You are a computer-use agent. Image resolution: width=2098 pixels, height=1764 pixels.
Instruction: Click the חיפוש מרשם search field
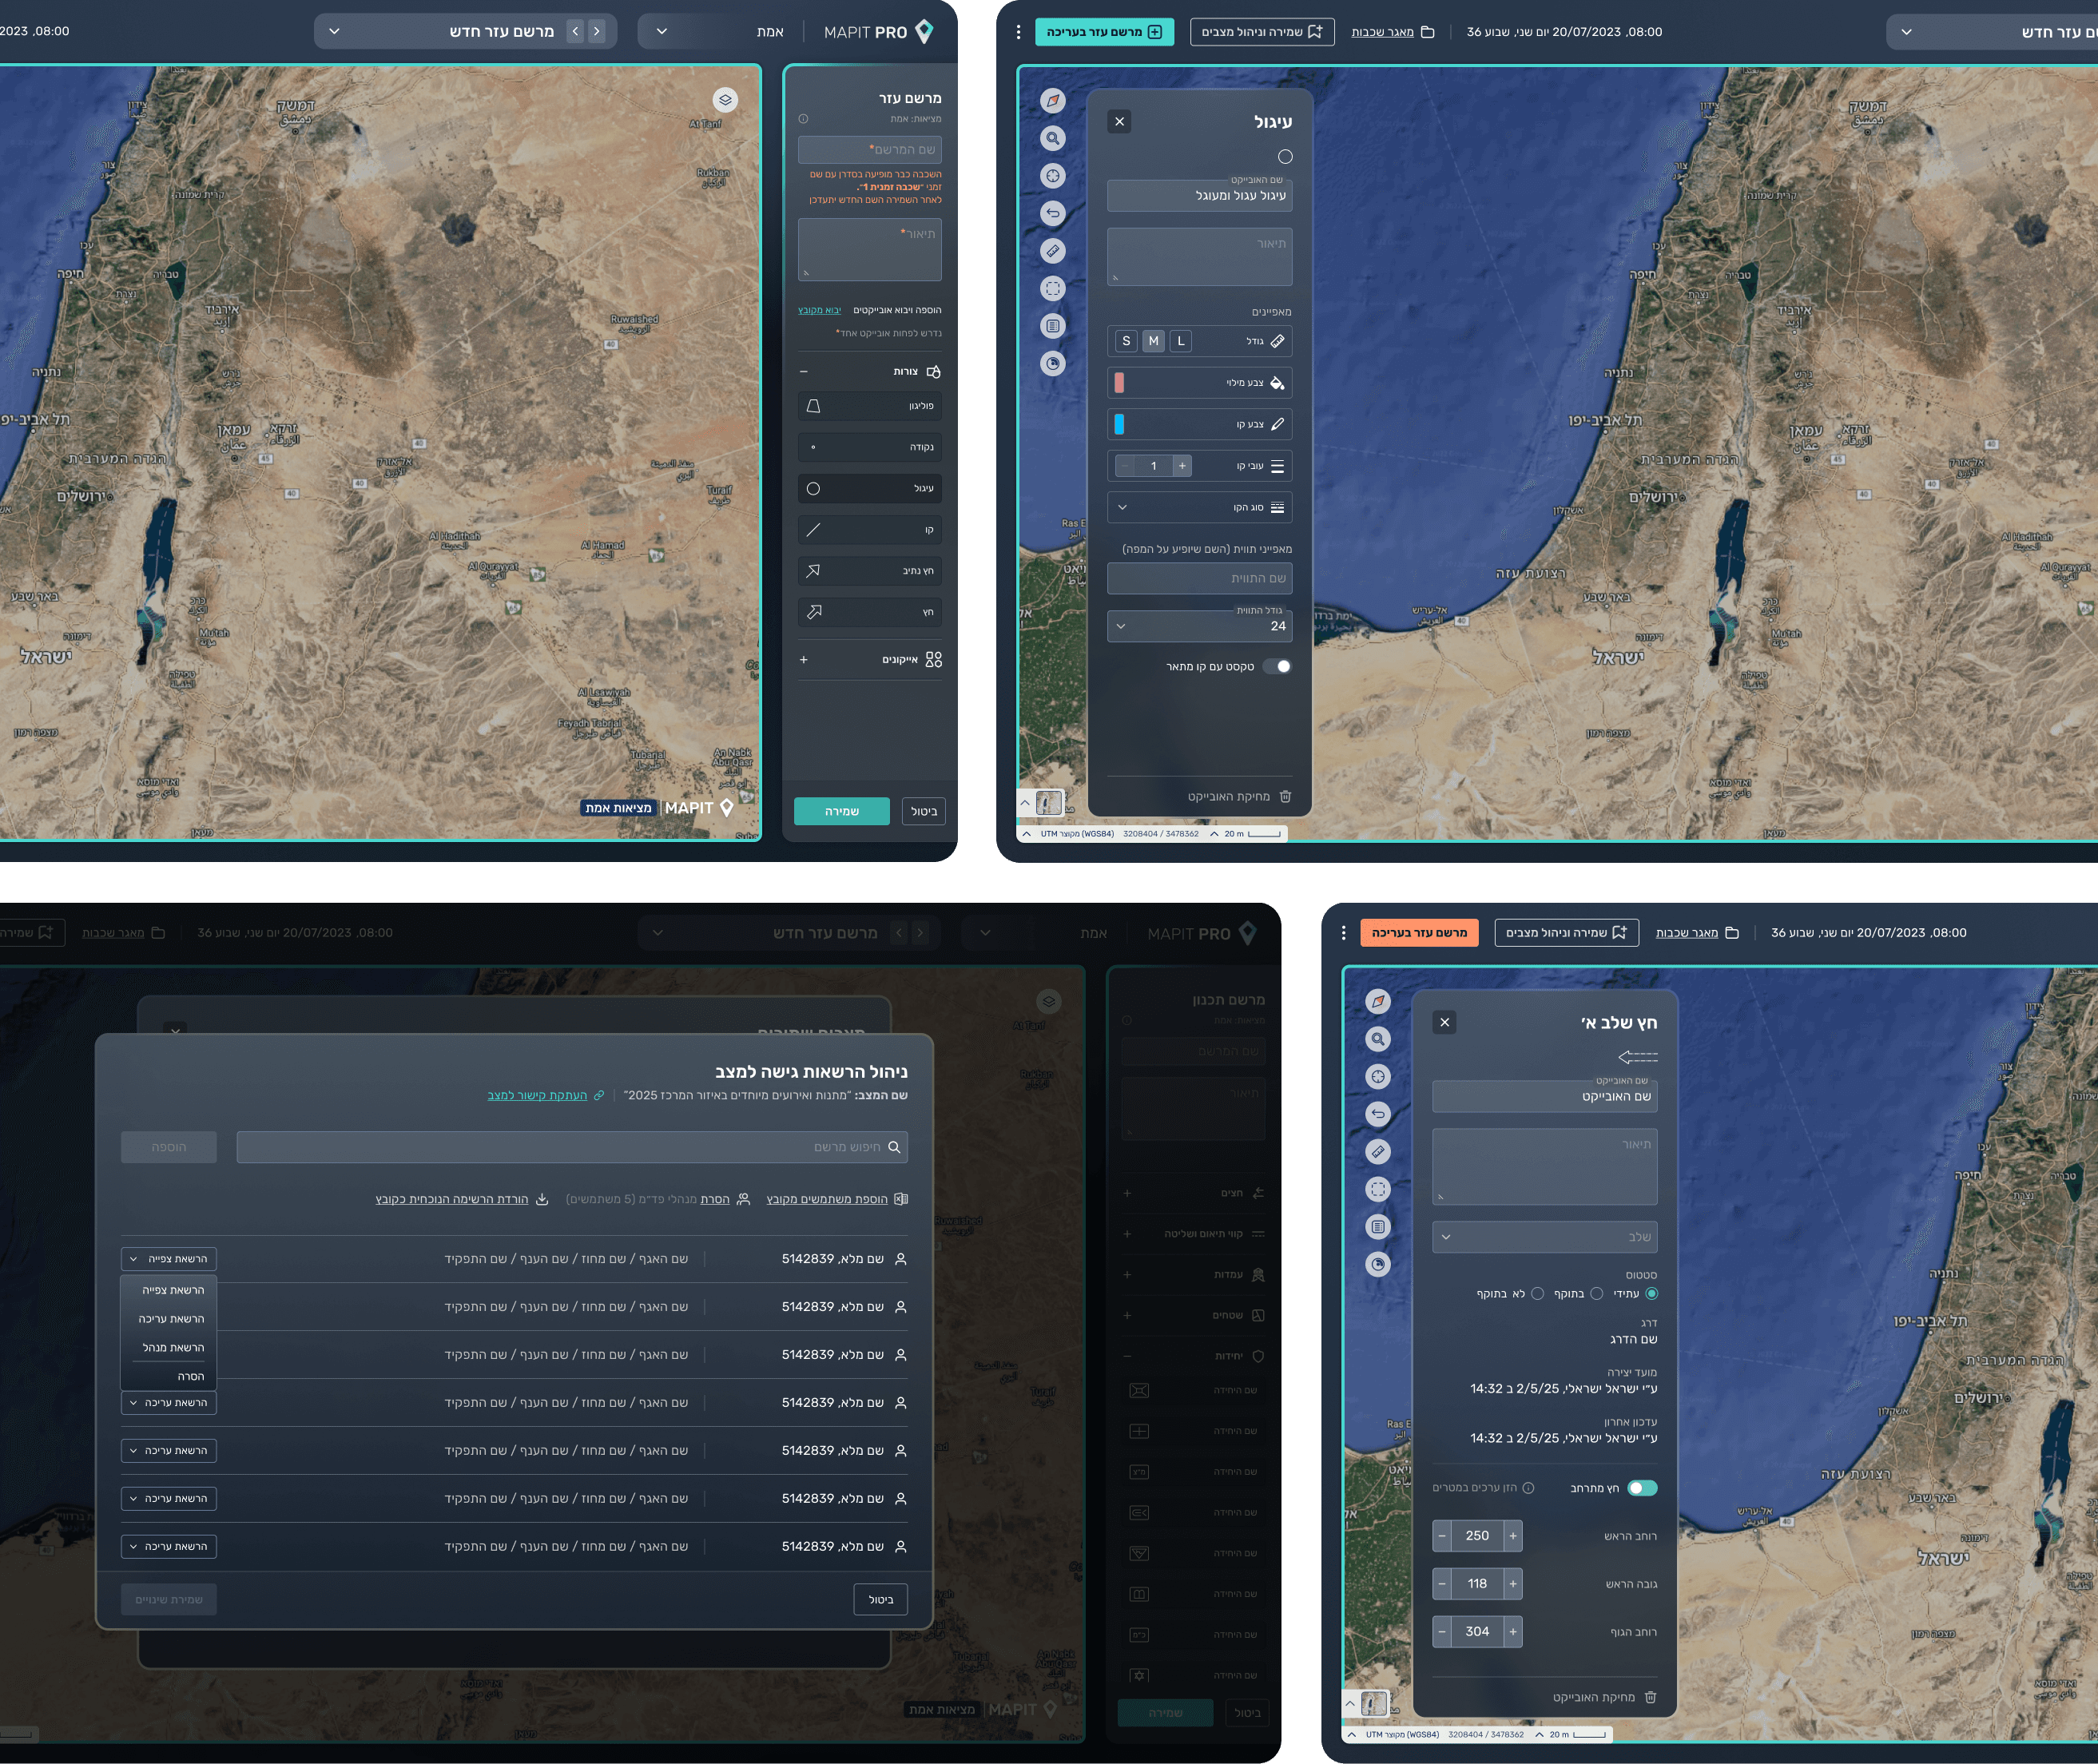tap(571, 1147)
